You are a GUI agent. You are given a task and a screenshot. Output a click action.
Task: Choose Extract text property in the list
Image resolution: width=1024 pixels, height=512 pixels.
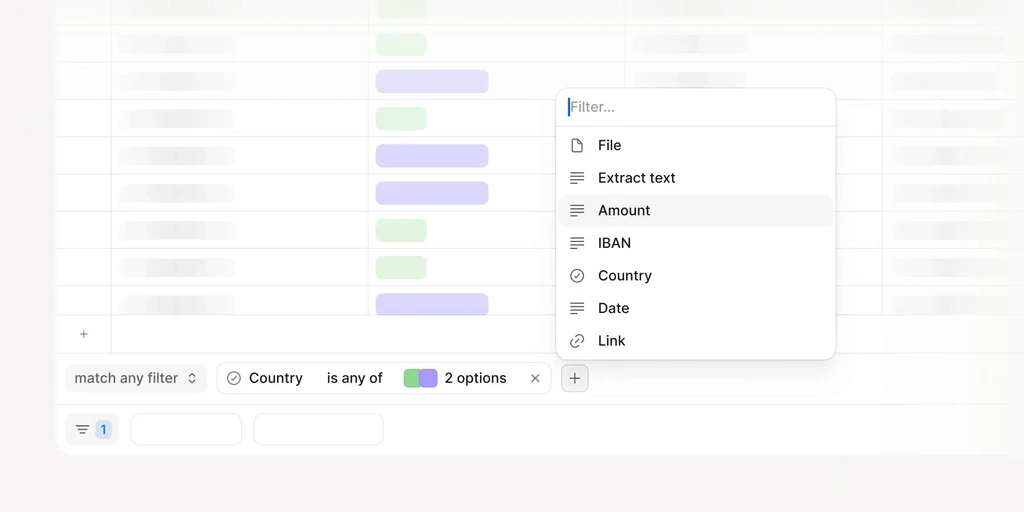click(x=696, y=178)
